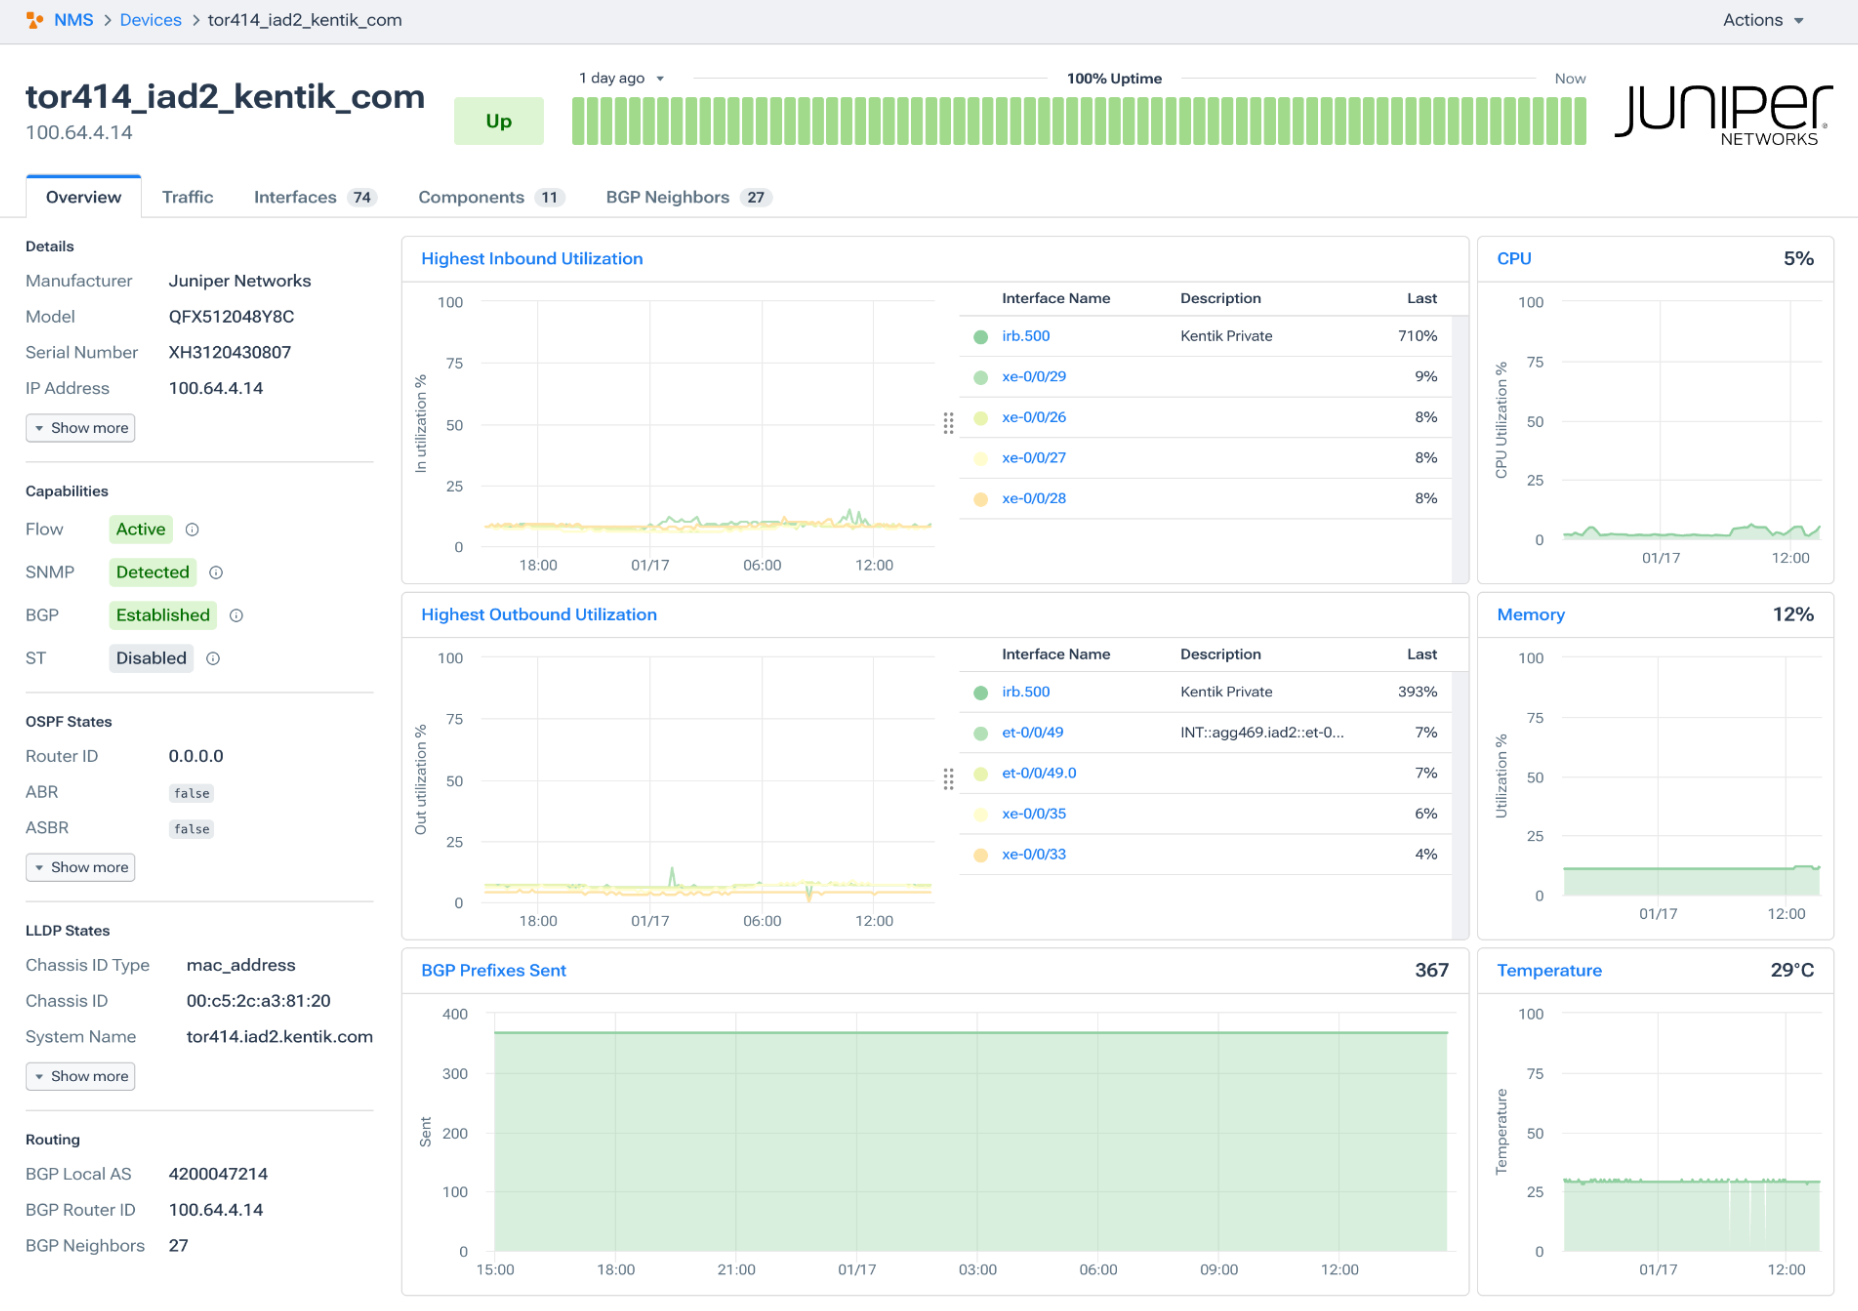Switch to the Traffic tab

[188, 197]
